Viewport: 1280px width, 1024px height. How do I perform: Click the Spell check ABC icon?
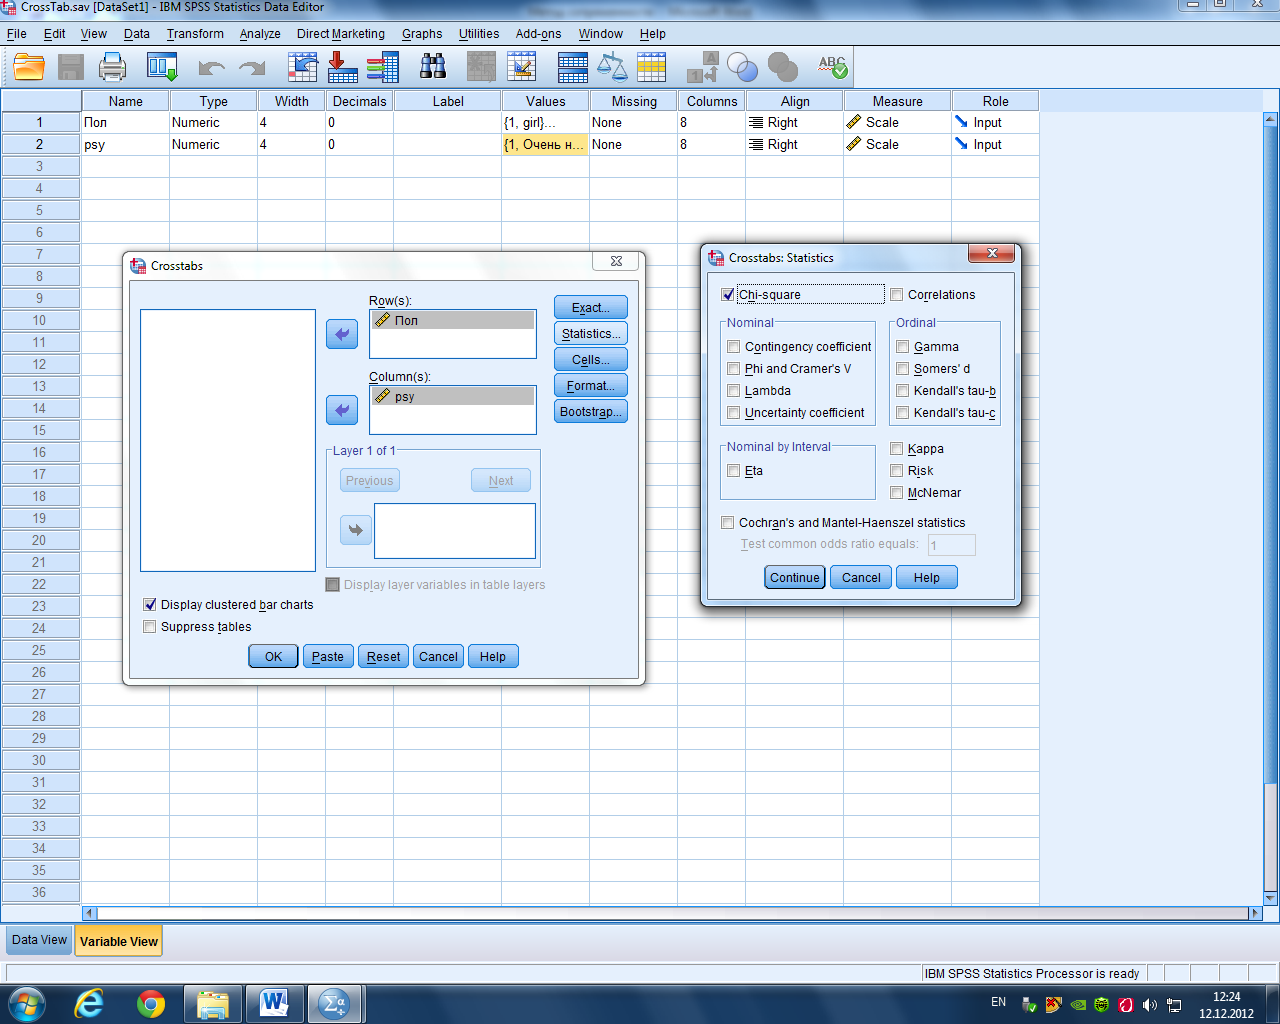(x=832, y=67)
